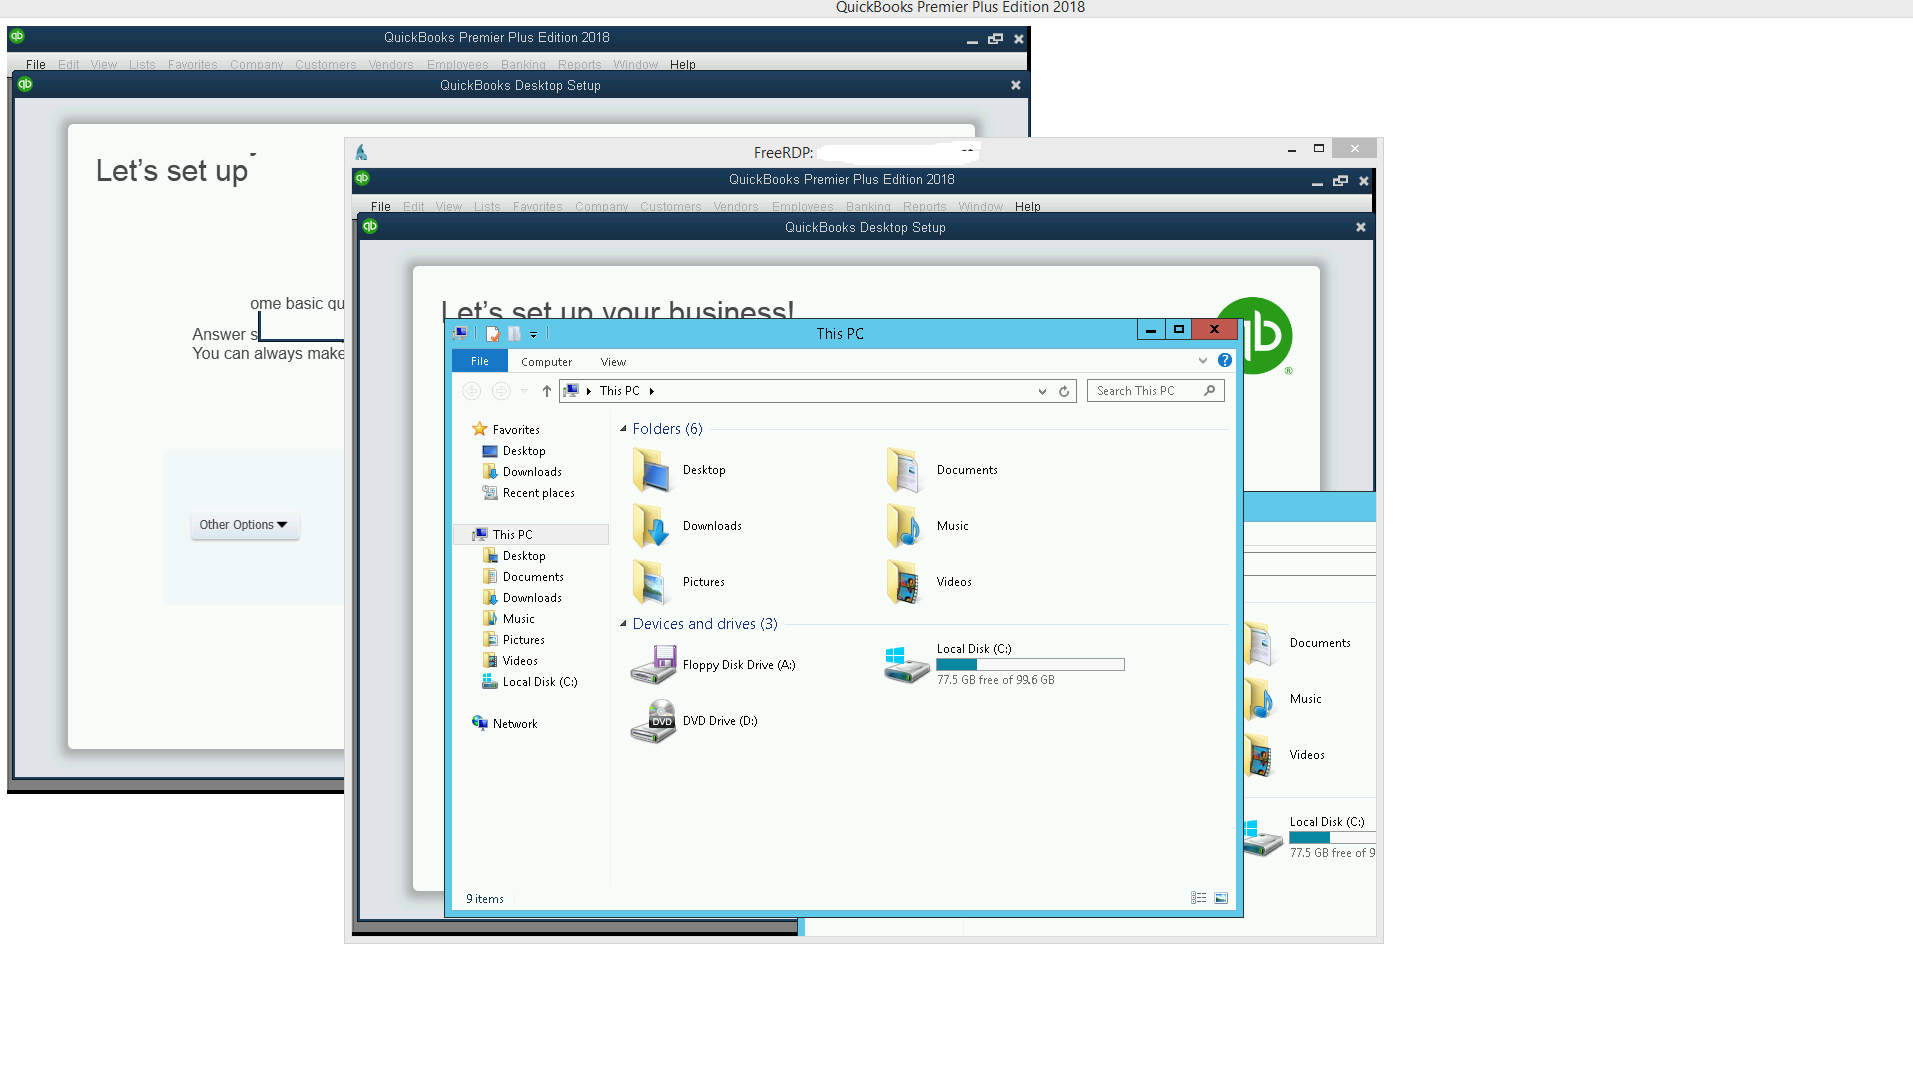The image size is (1913, 1075).
Task: Expand Other Options in QuickBooks setup
Action: [243, 525]
